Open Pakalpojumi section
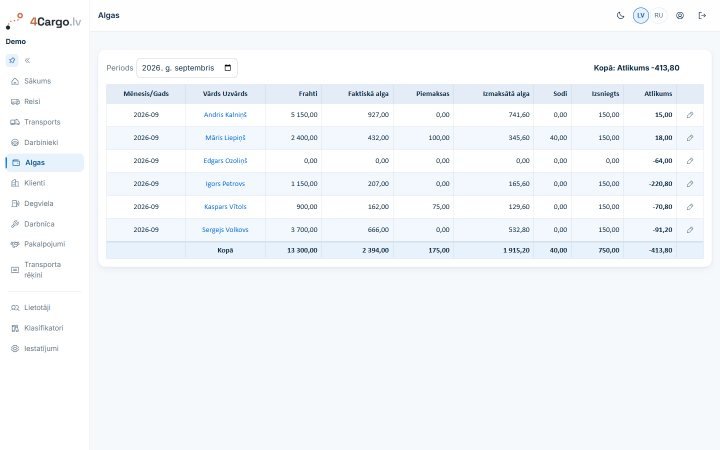 click(x=45, y=244)
